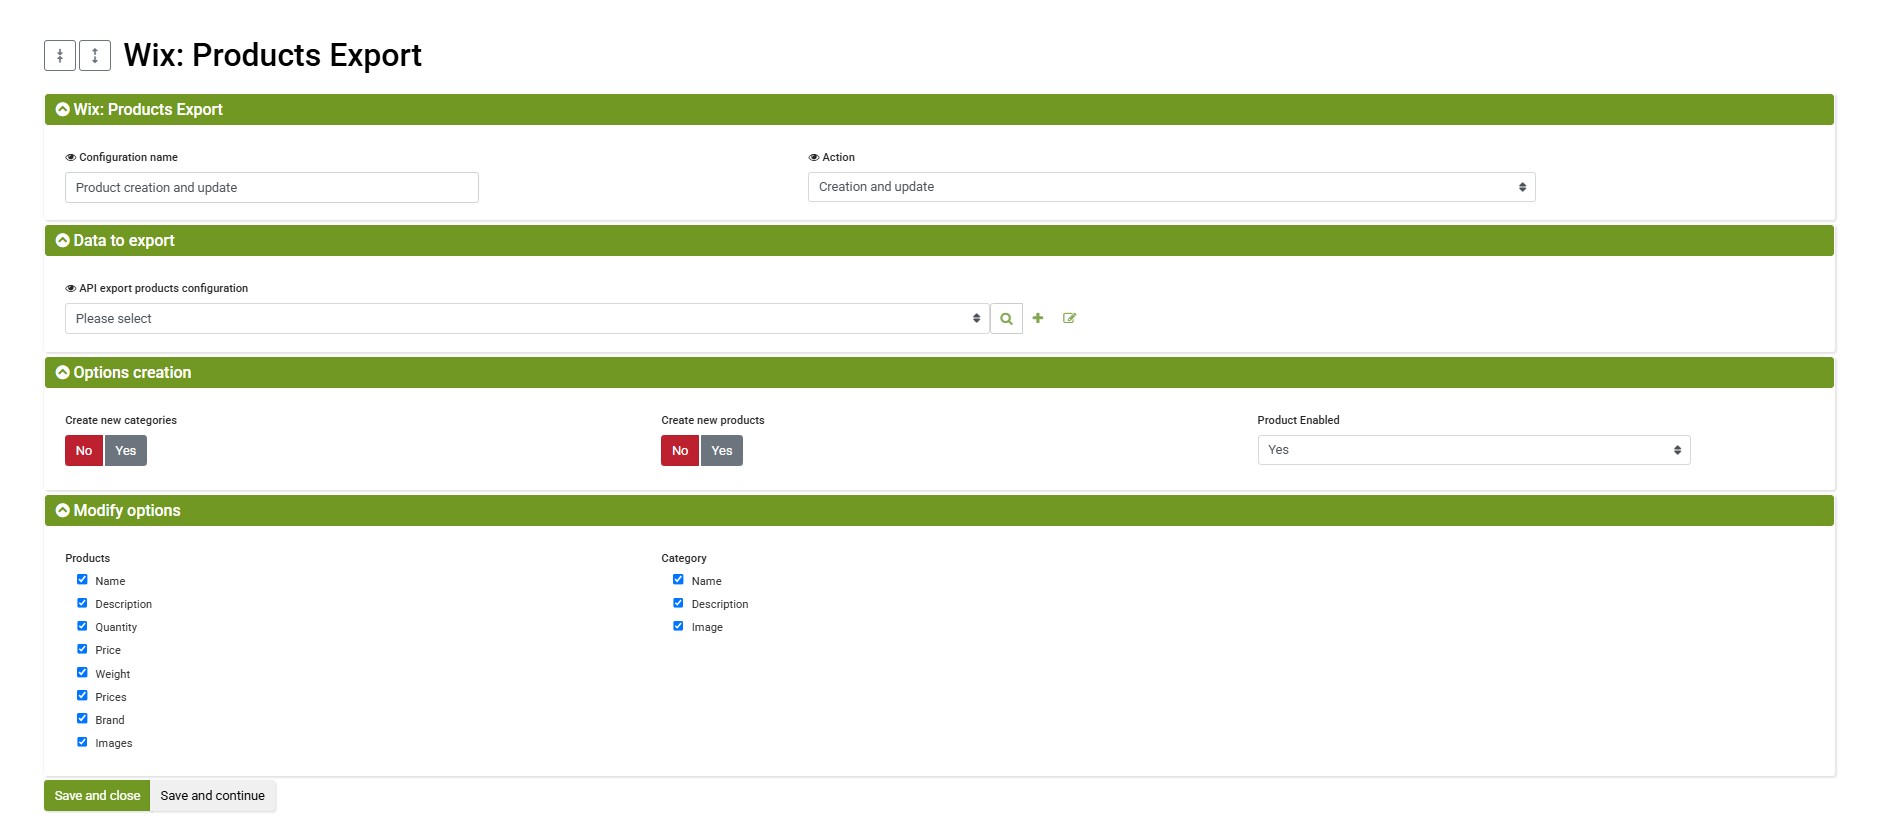Disable the Brand checkbox
Viewport: 1881px width, 830px height.
coord(82,719)
